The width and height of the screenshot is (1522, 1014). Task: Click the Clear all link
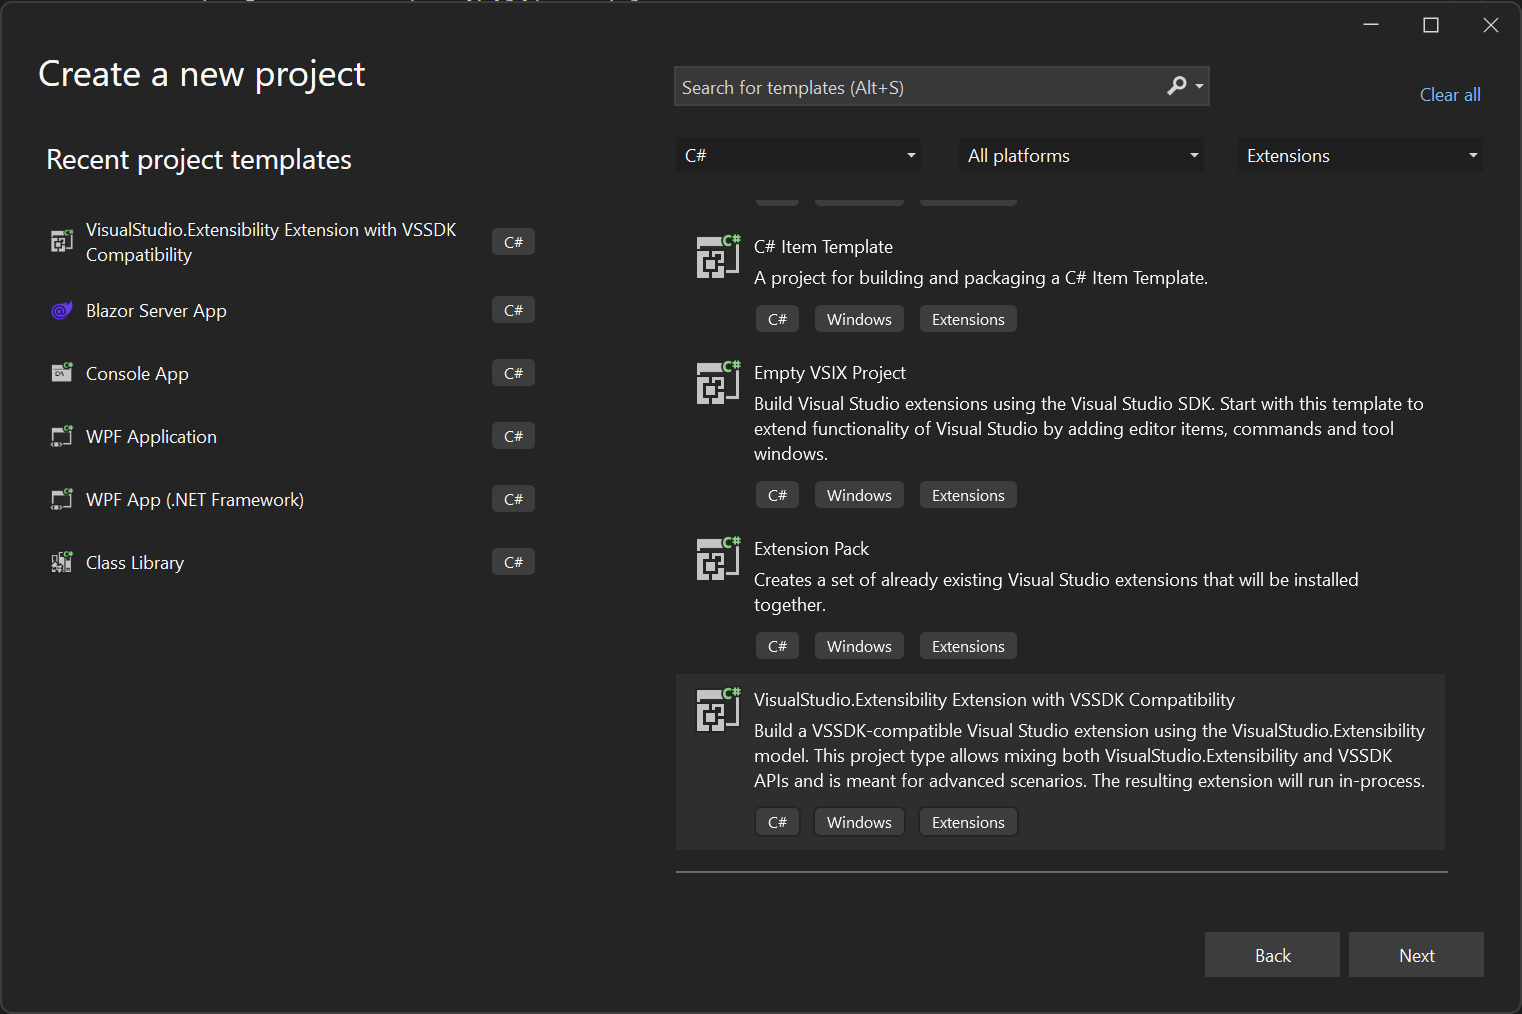(x=1449, y=94)
